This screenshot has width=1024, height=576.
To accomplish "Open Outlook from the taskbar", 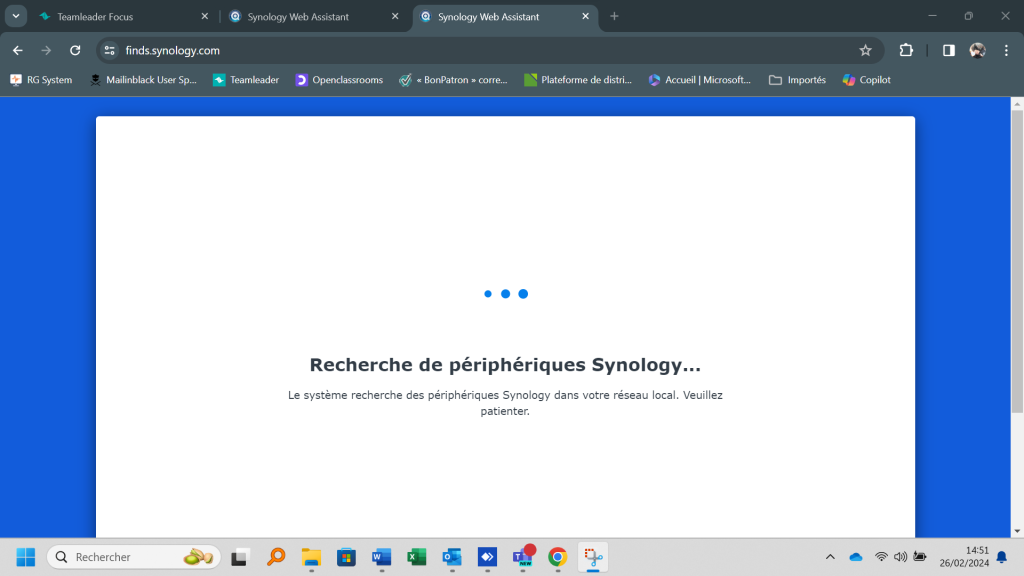I will point(451,557).
